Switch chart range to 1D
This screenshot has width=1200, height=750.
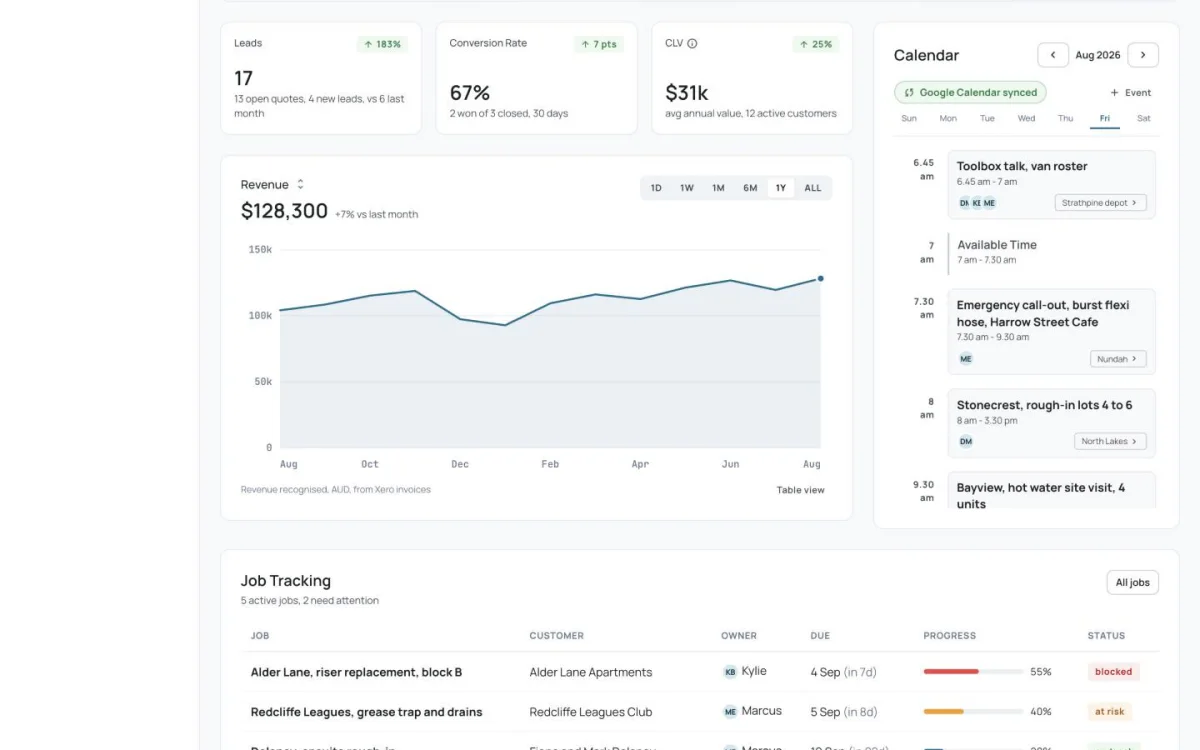point(656,188)
